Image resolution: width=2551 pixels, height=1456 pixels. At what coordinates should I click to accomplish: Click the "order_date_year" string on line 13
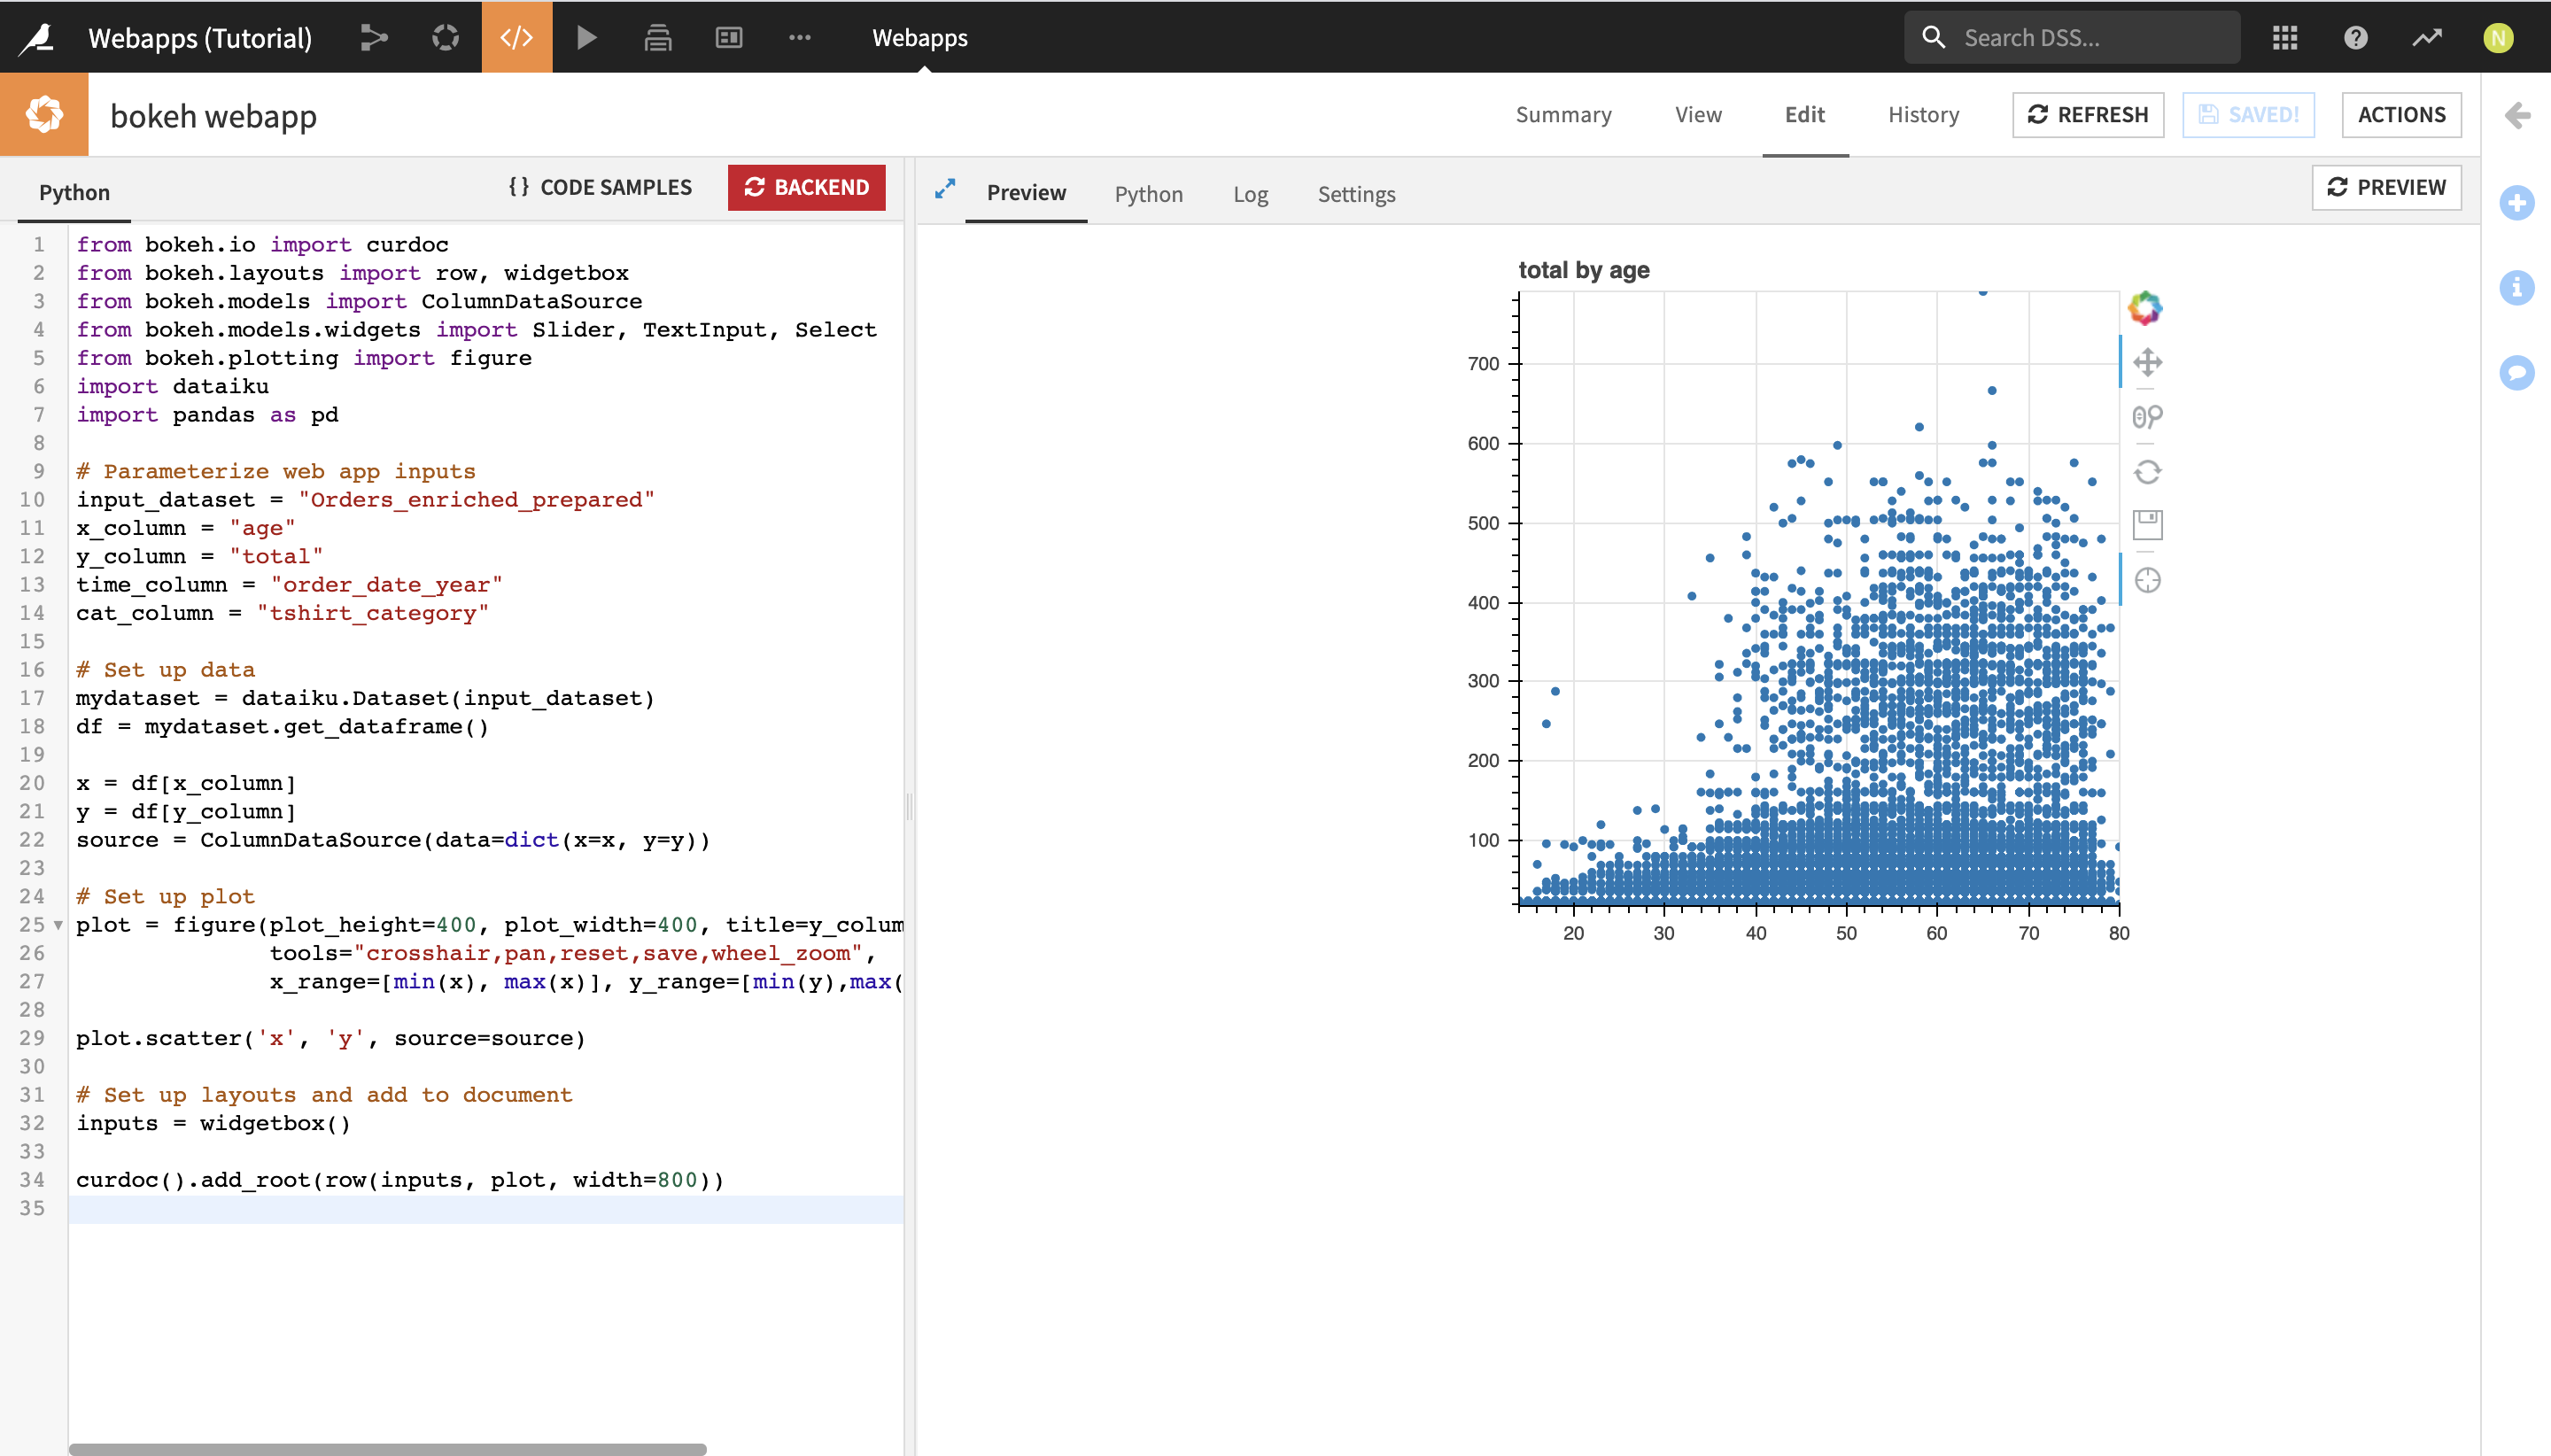386,585
